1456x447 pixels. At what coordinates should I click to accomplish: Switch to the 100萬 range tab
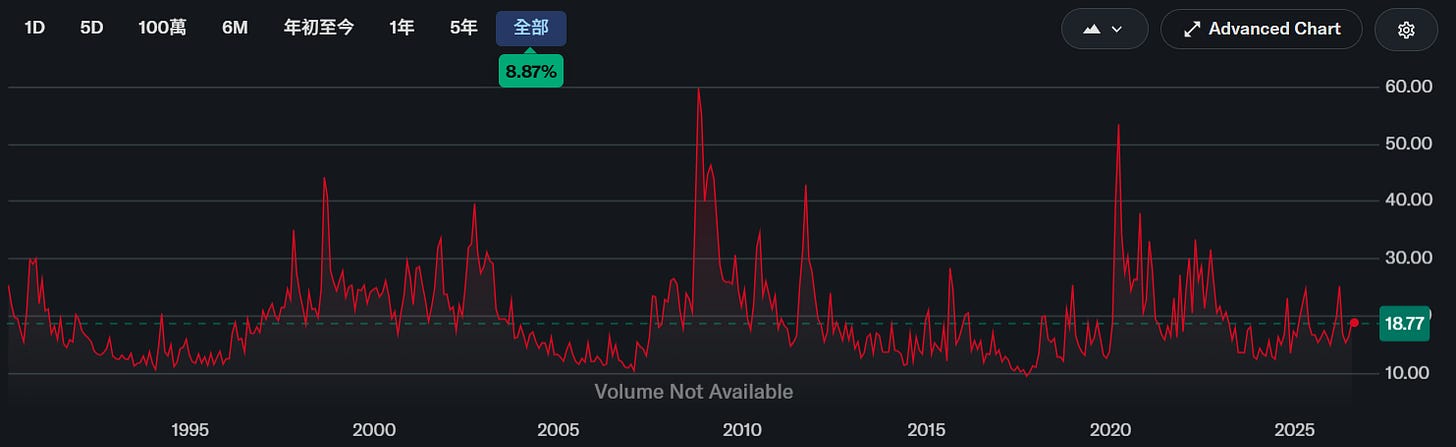pyautogui.click(x=163, y=28)
